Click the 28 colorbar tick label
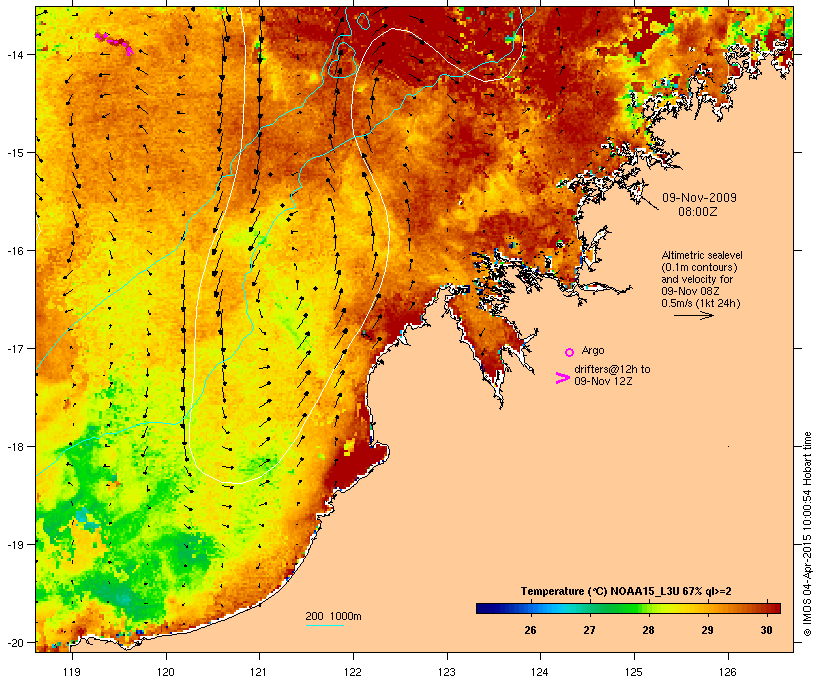 coord(648,630)
